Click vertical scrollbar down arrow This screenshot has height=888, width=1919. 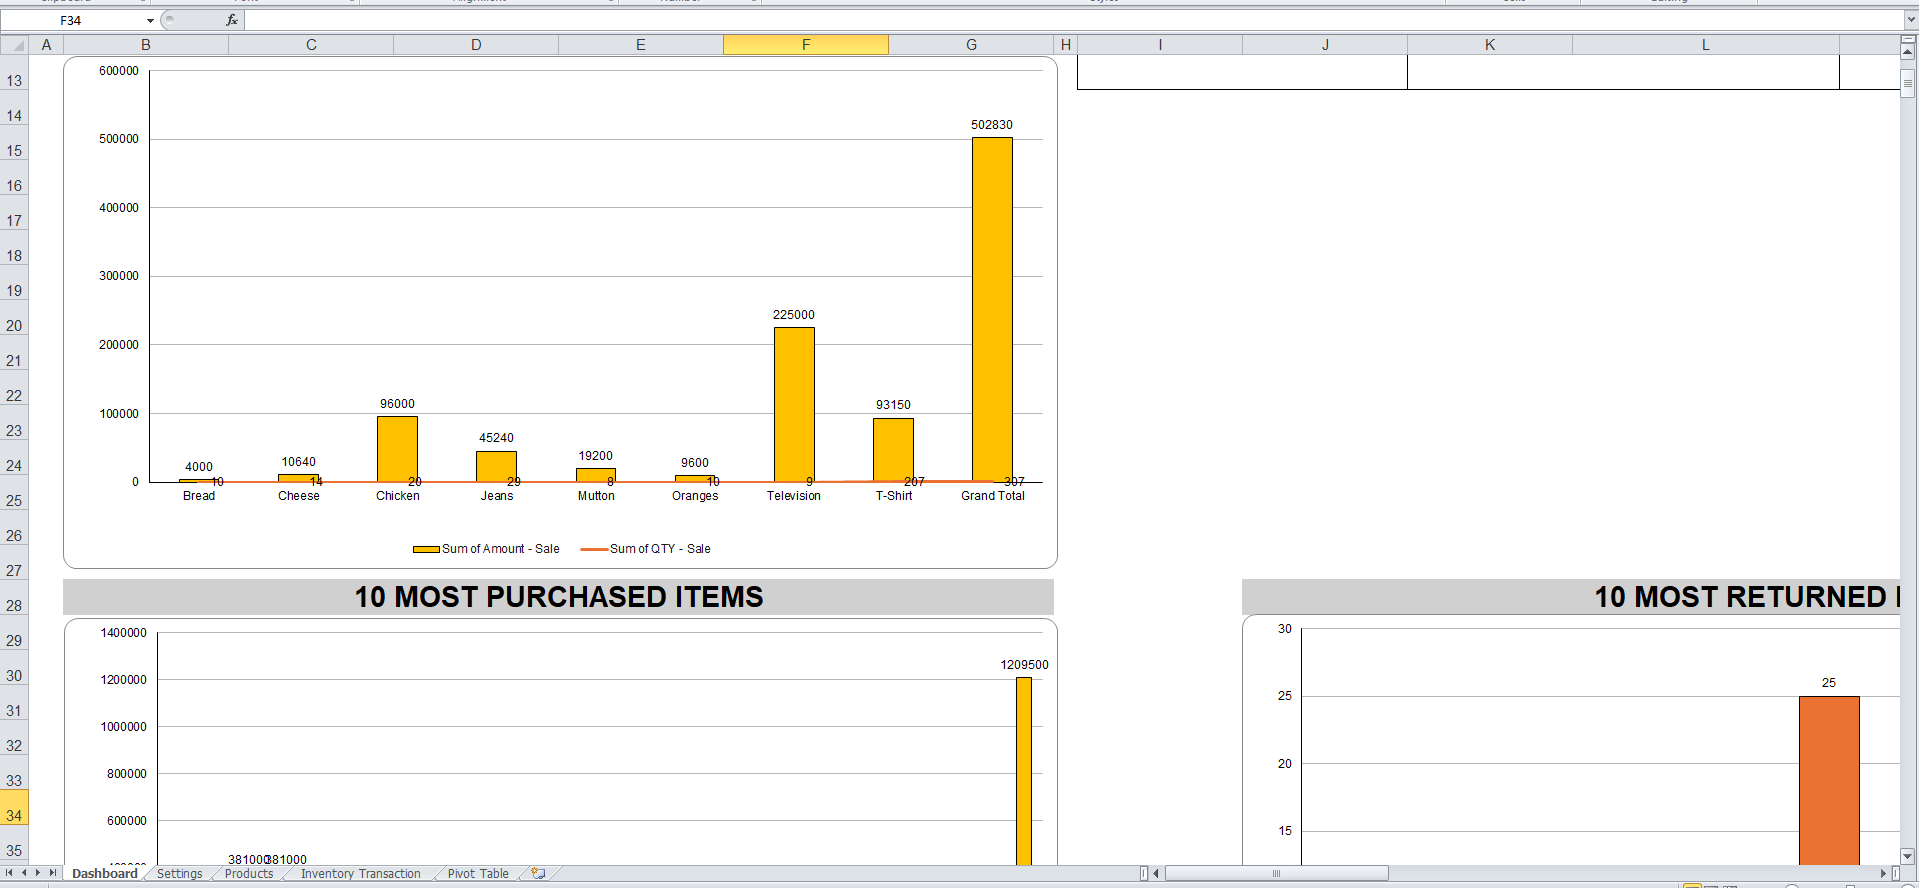(1907, 856)
